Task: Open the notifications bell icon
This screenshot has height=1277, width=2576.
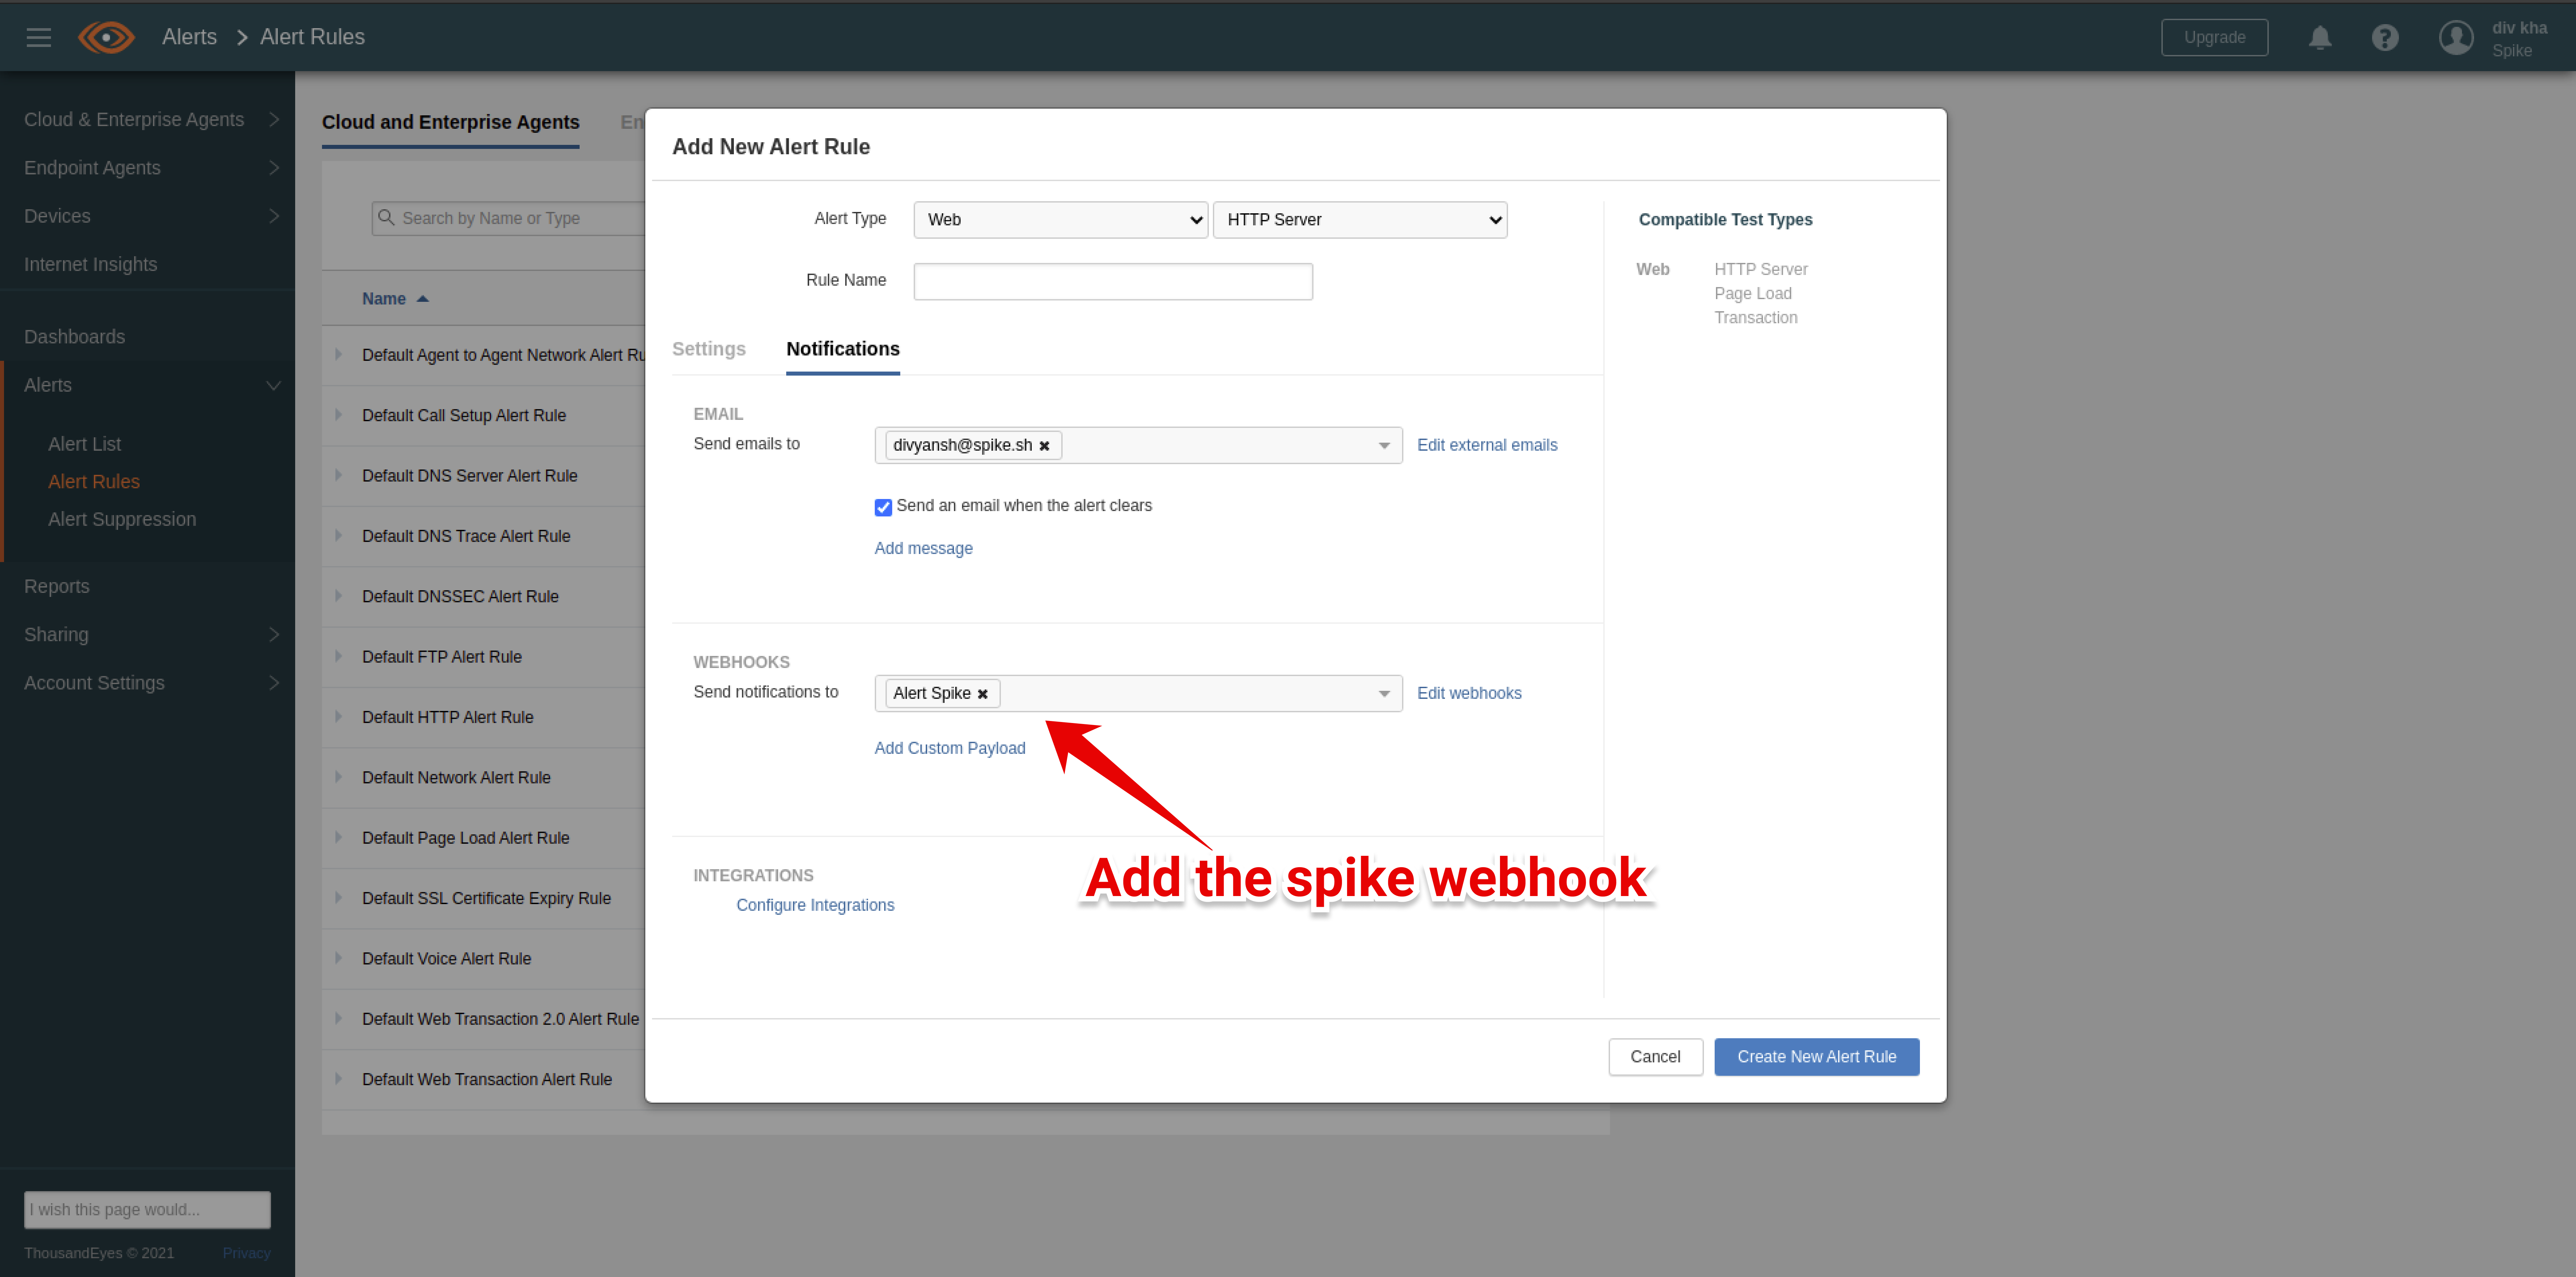Action: coord(2320,38)
